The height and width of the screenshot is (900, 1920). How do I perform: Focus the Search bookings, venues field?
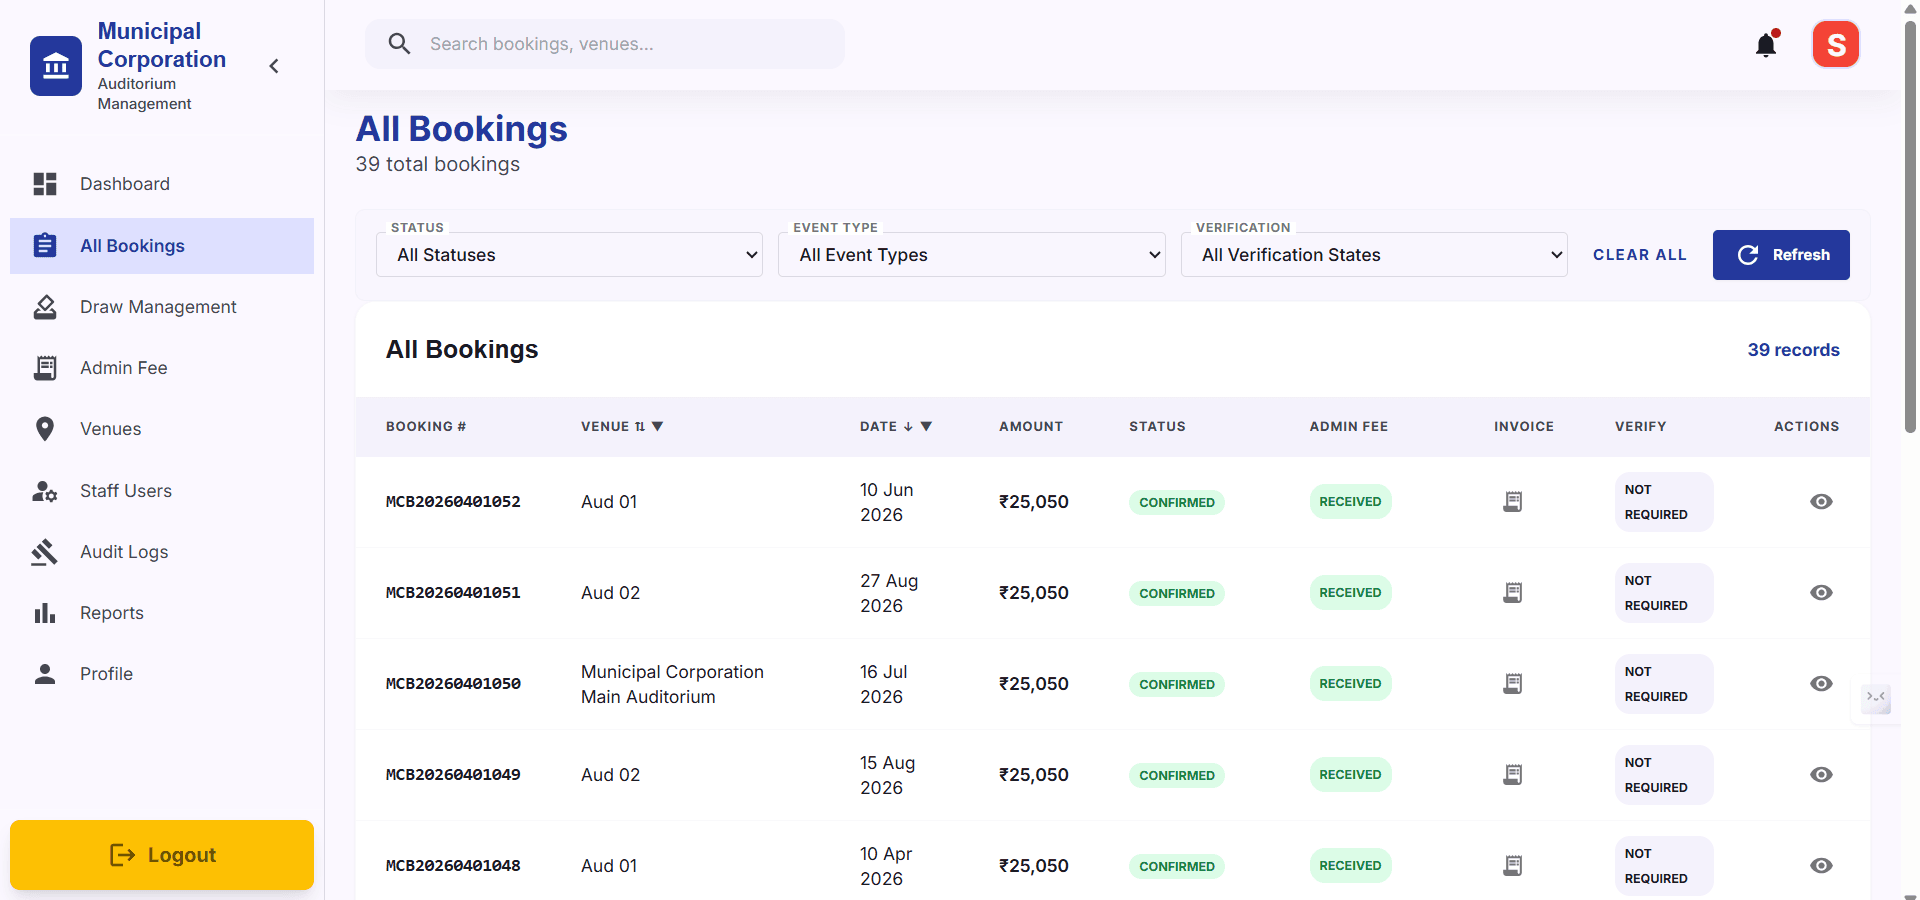pyautogui.click(x=605, y=44)
